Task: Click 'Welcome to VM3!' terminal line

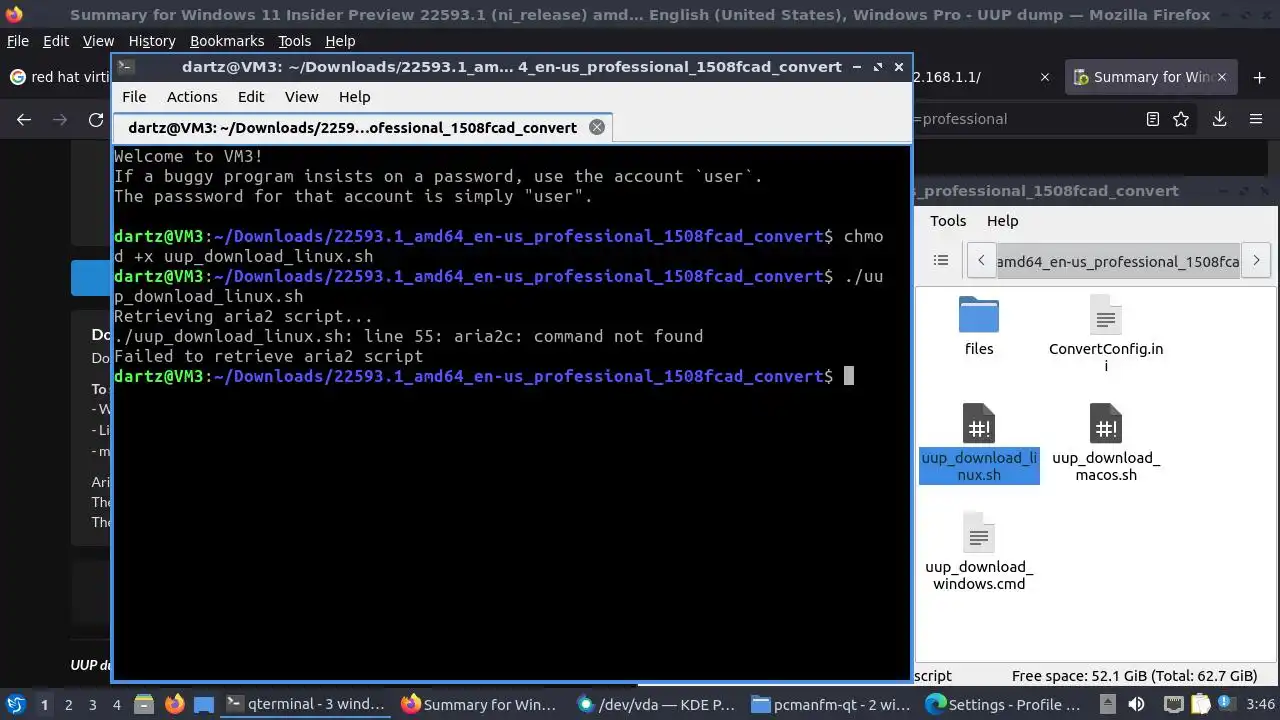Action: click(188, 156)
